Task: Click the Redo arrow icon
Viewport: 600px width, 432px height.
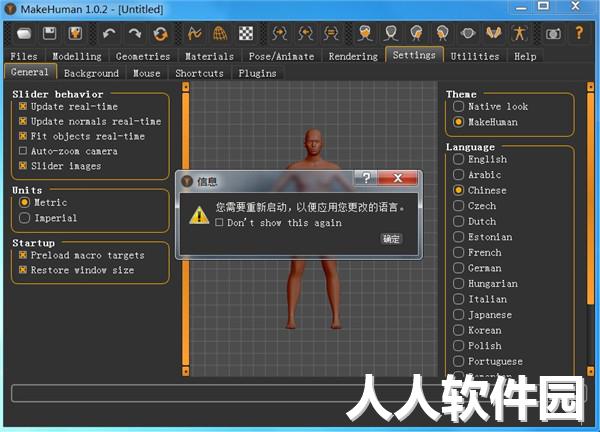Action: tap(135, 34)
